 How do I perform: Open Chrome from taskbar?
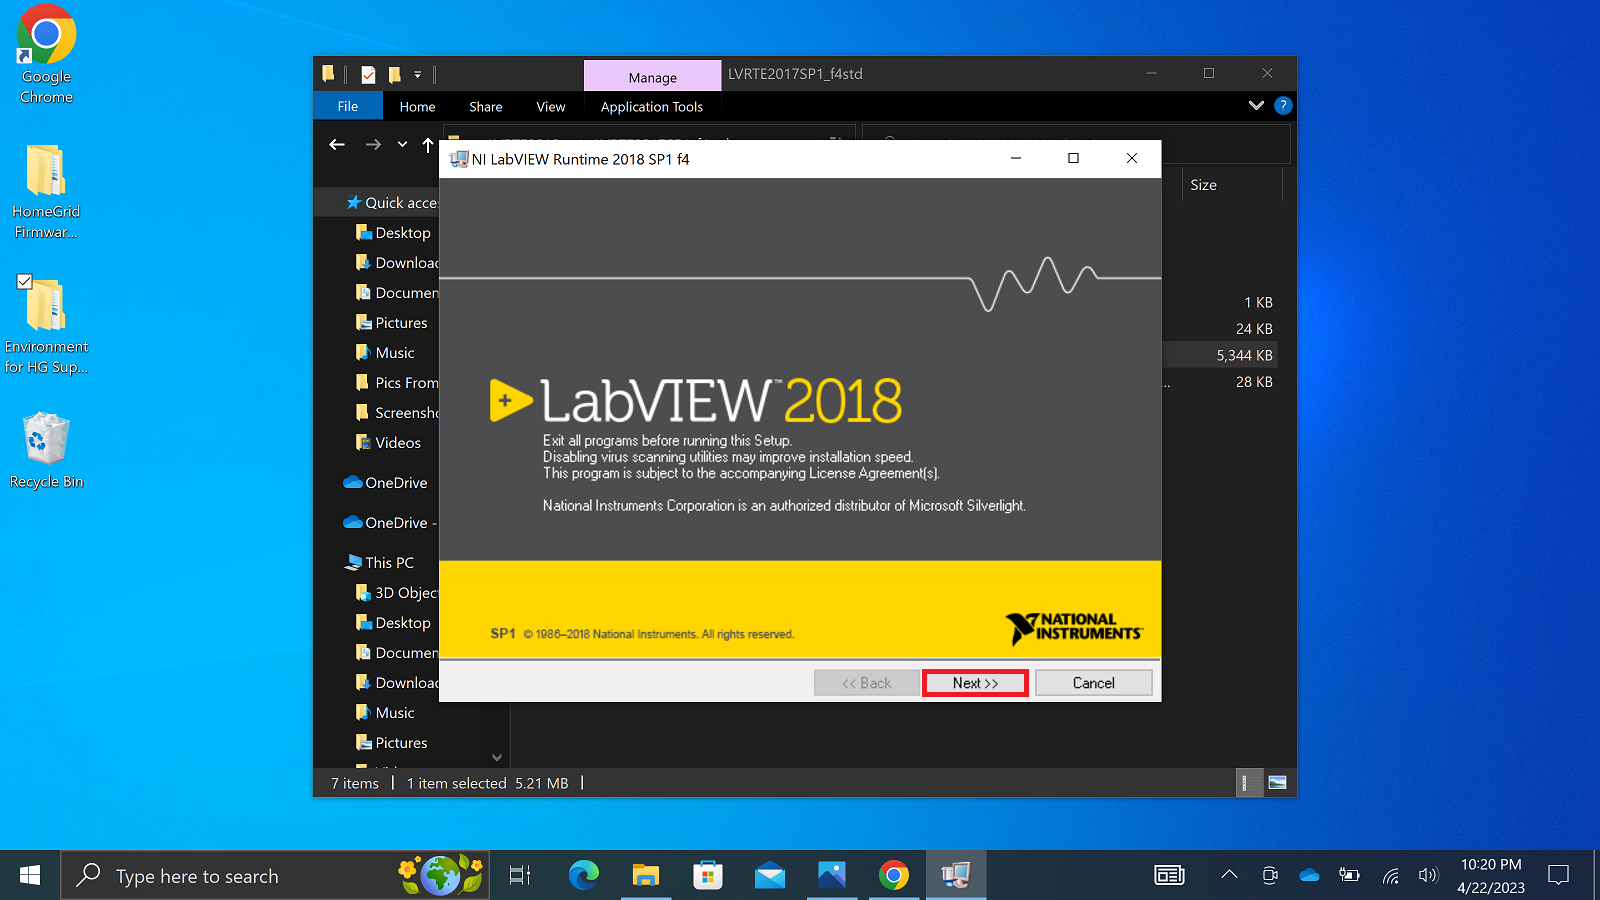point(894,876)
